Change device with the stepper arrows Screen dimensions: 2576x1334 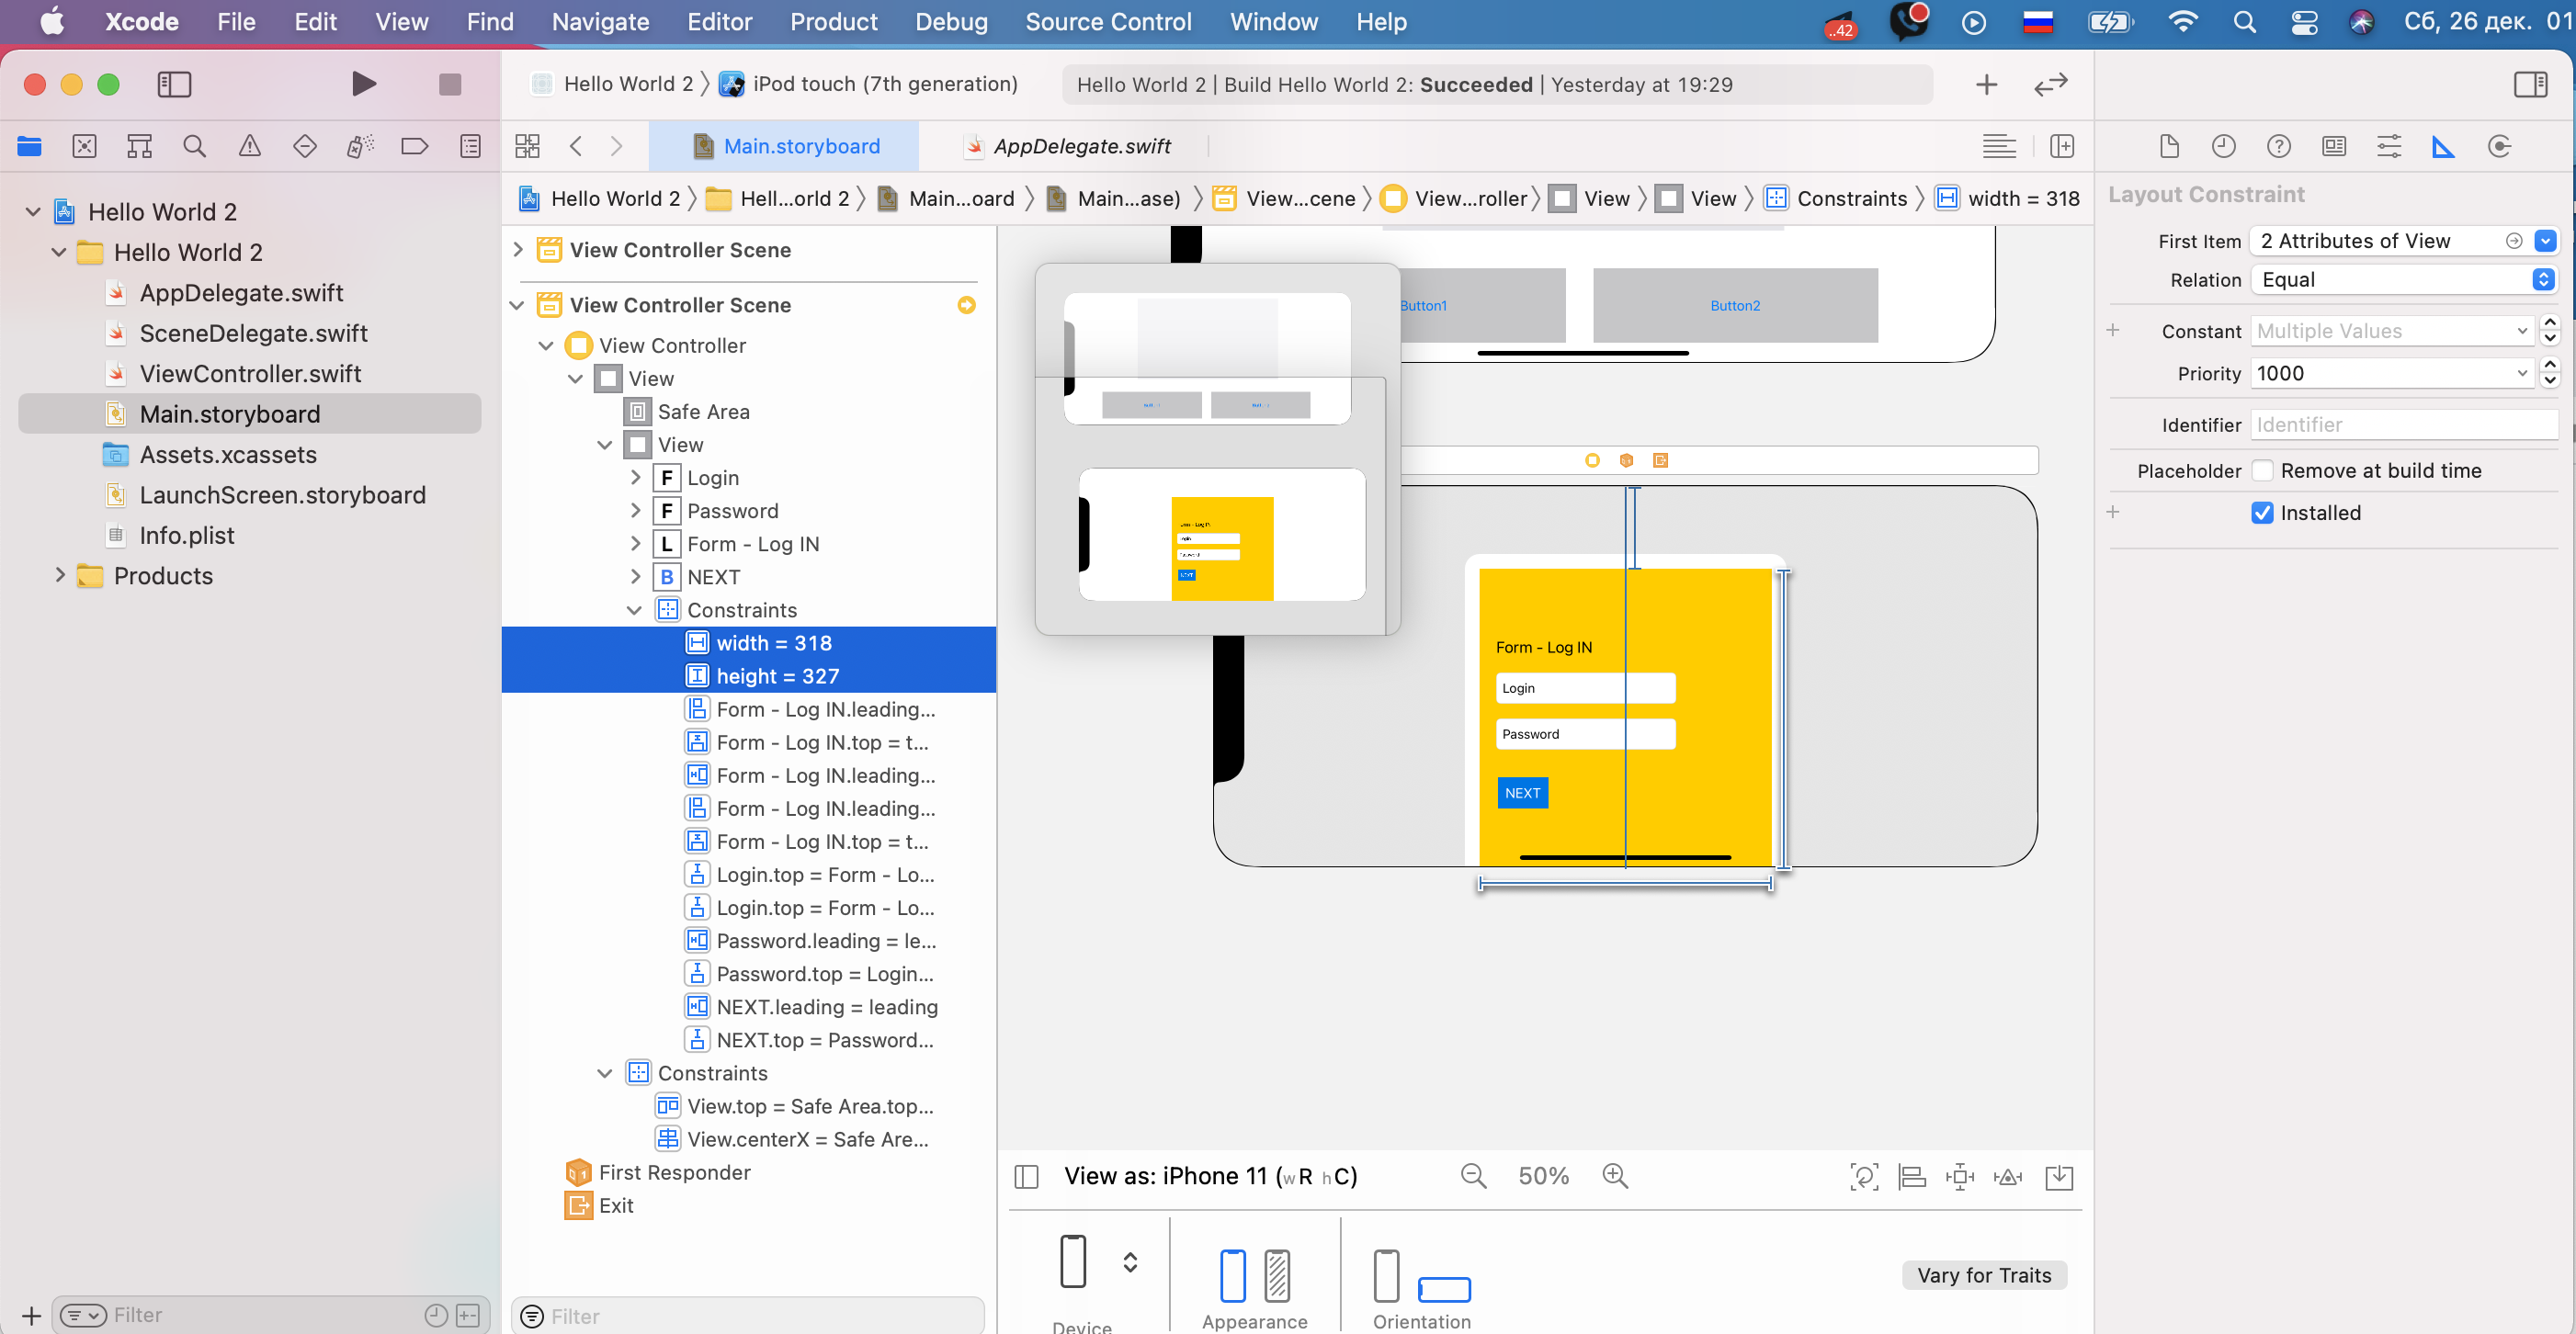click(x=1130, y=1262)
